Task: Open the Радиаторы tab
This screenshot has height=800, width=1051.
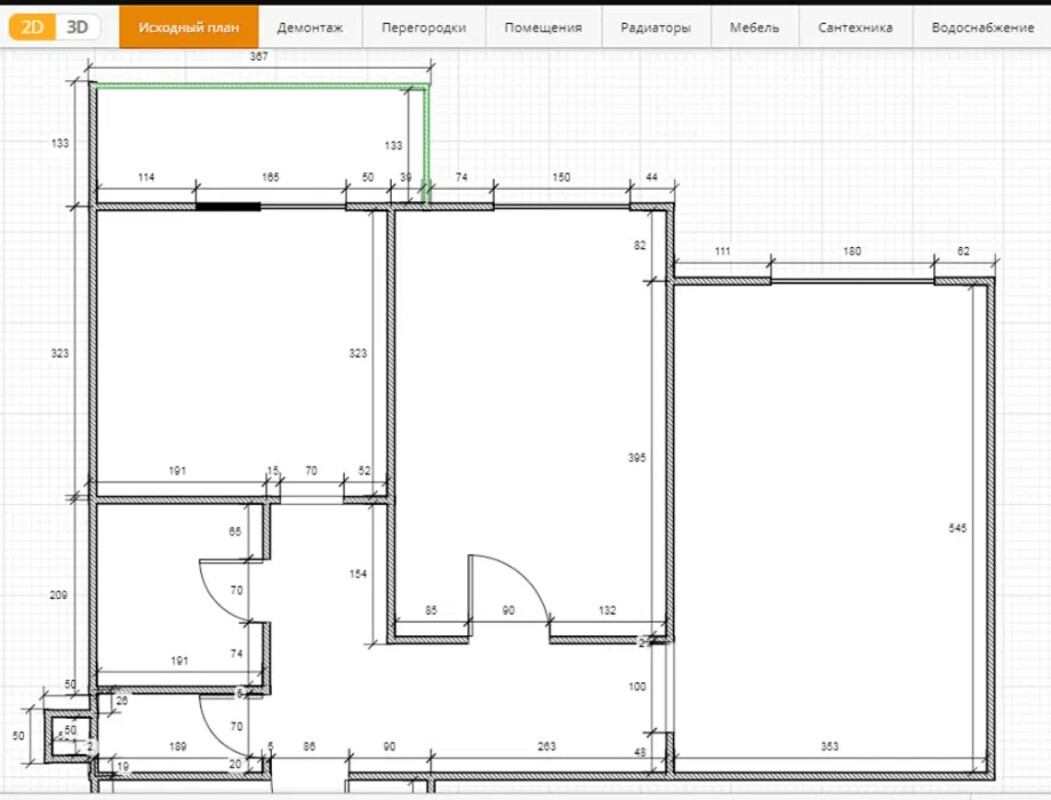Action: pos(655,27)
